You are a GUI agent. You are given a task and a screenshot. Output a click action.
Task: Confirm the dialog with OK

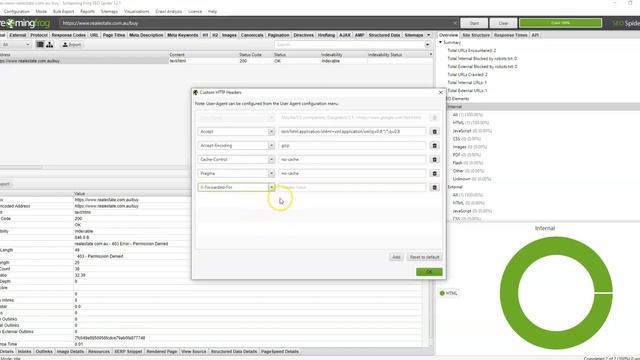coord(429,272)
